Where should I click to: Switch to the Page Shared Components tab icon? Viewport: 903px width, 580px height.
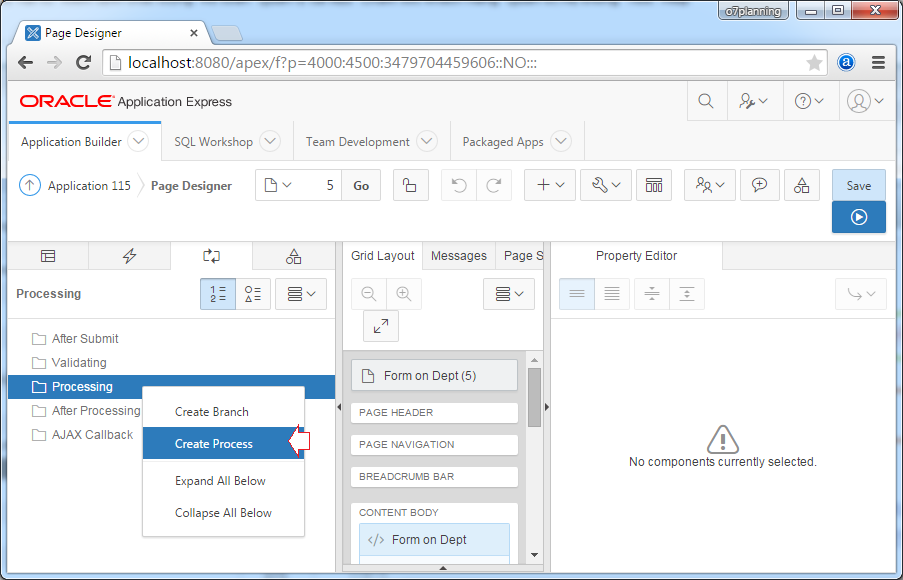[294, 256]
